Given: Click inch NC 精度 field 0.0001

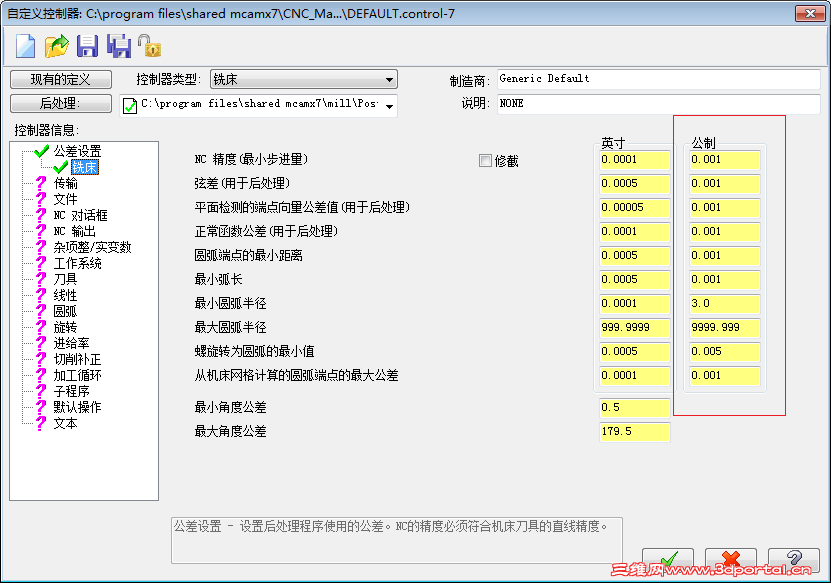Looking at the screenshot, I should point(634,160).
